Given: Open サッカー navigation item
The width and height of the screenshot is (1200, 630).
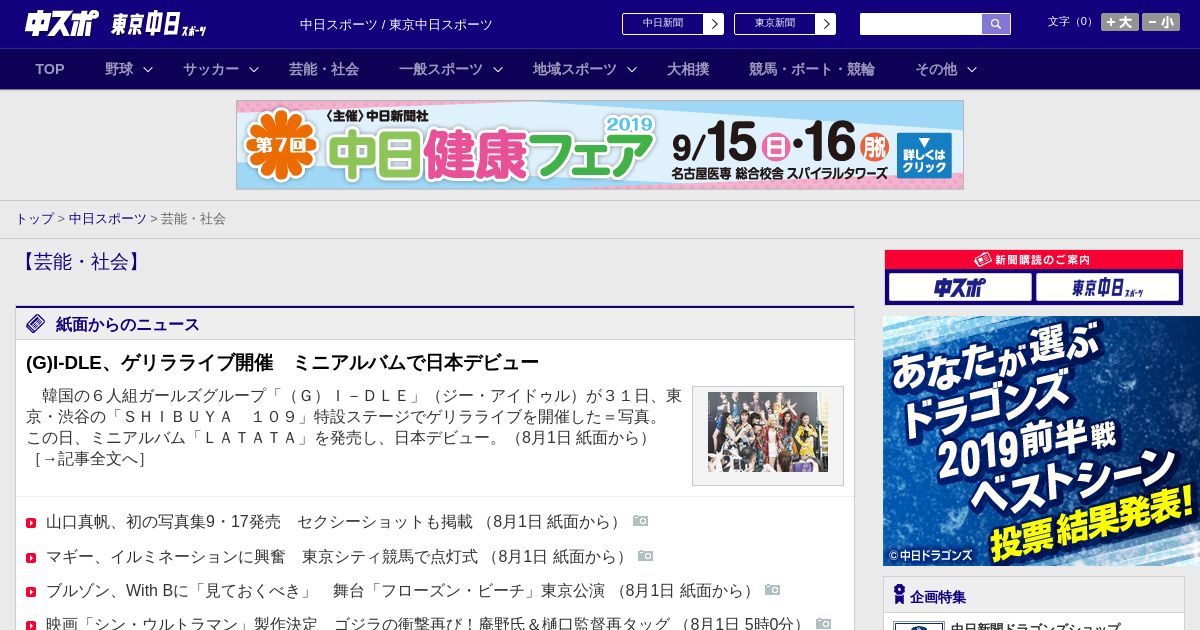Looking at the screenshot, I should 211,69.
